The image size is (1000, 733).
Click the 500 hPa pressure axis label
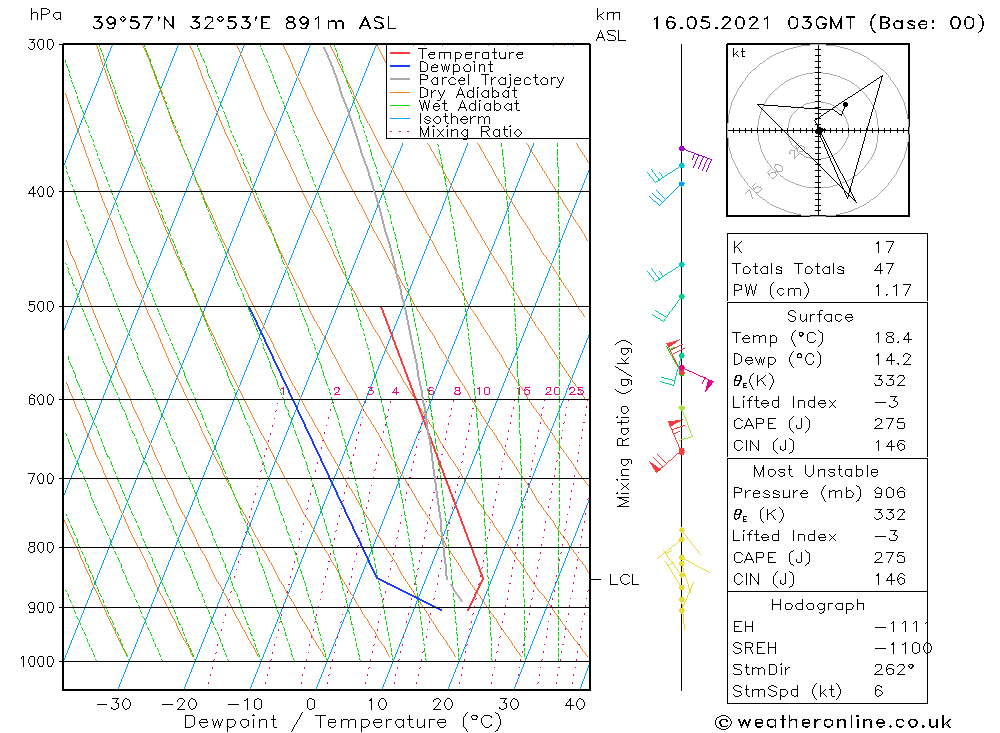tap(41, 307)
